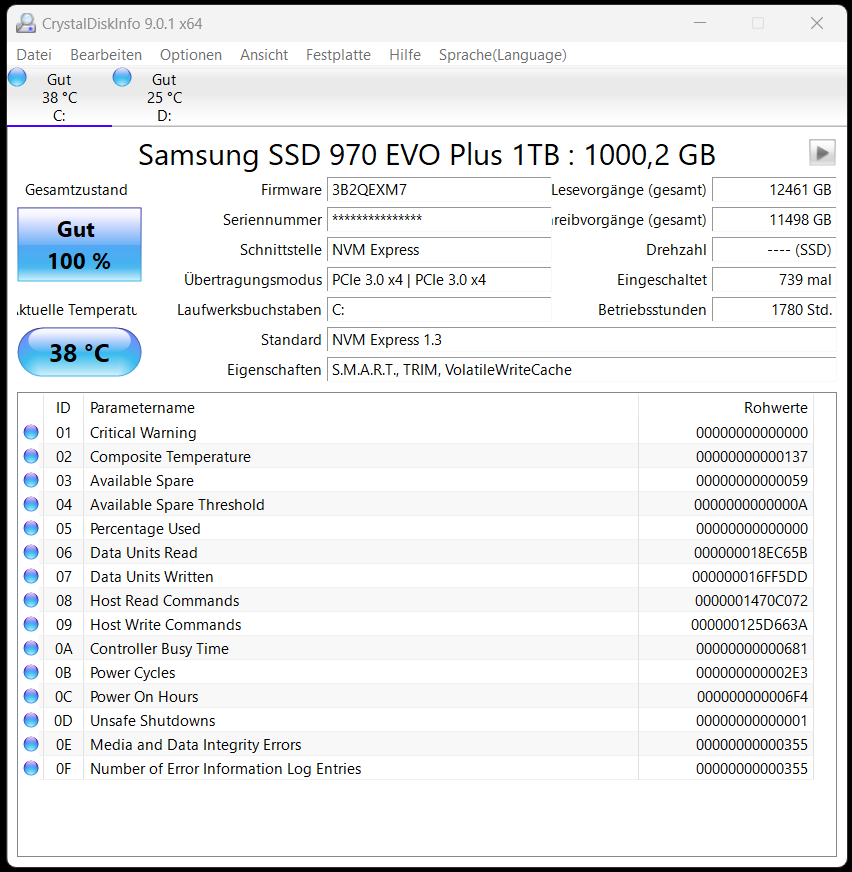Click the drive title Samsung SSD 970 EVO Plus
The width and height of the screenshot is (852, 872).
pyautogui.click(x=426, y=154)
